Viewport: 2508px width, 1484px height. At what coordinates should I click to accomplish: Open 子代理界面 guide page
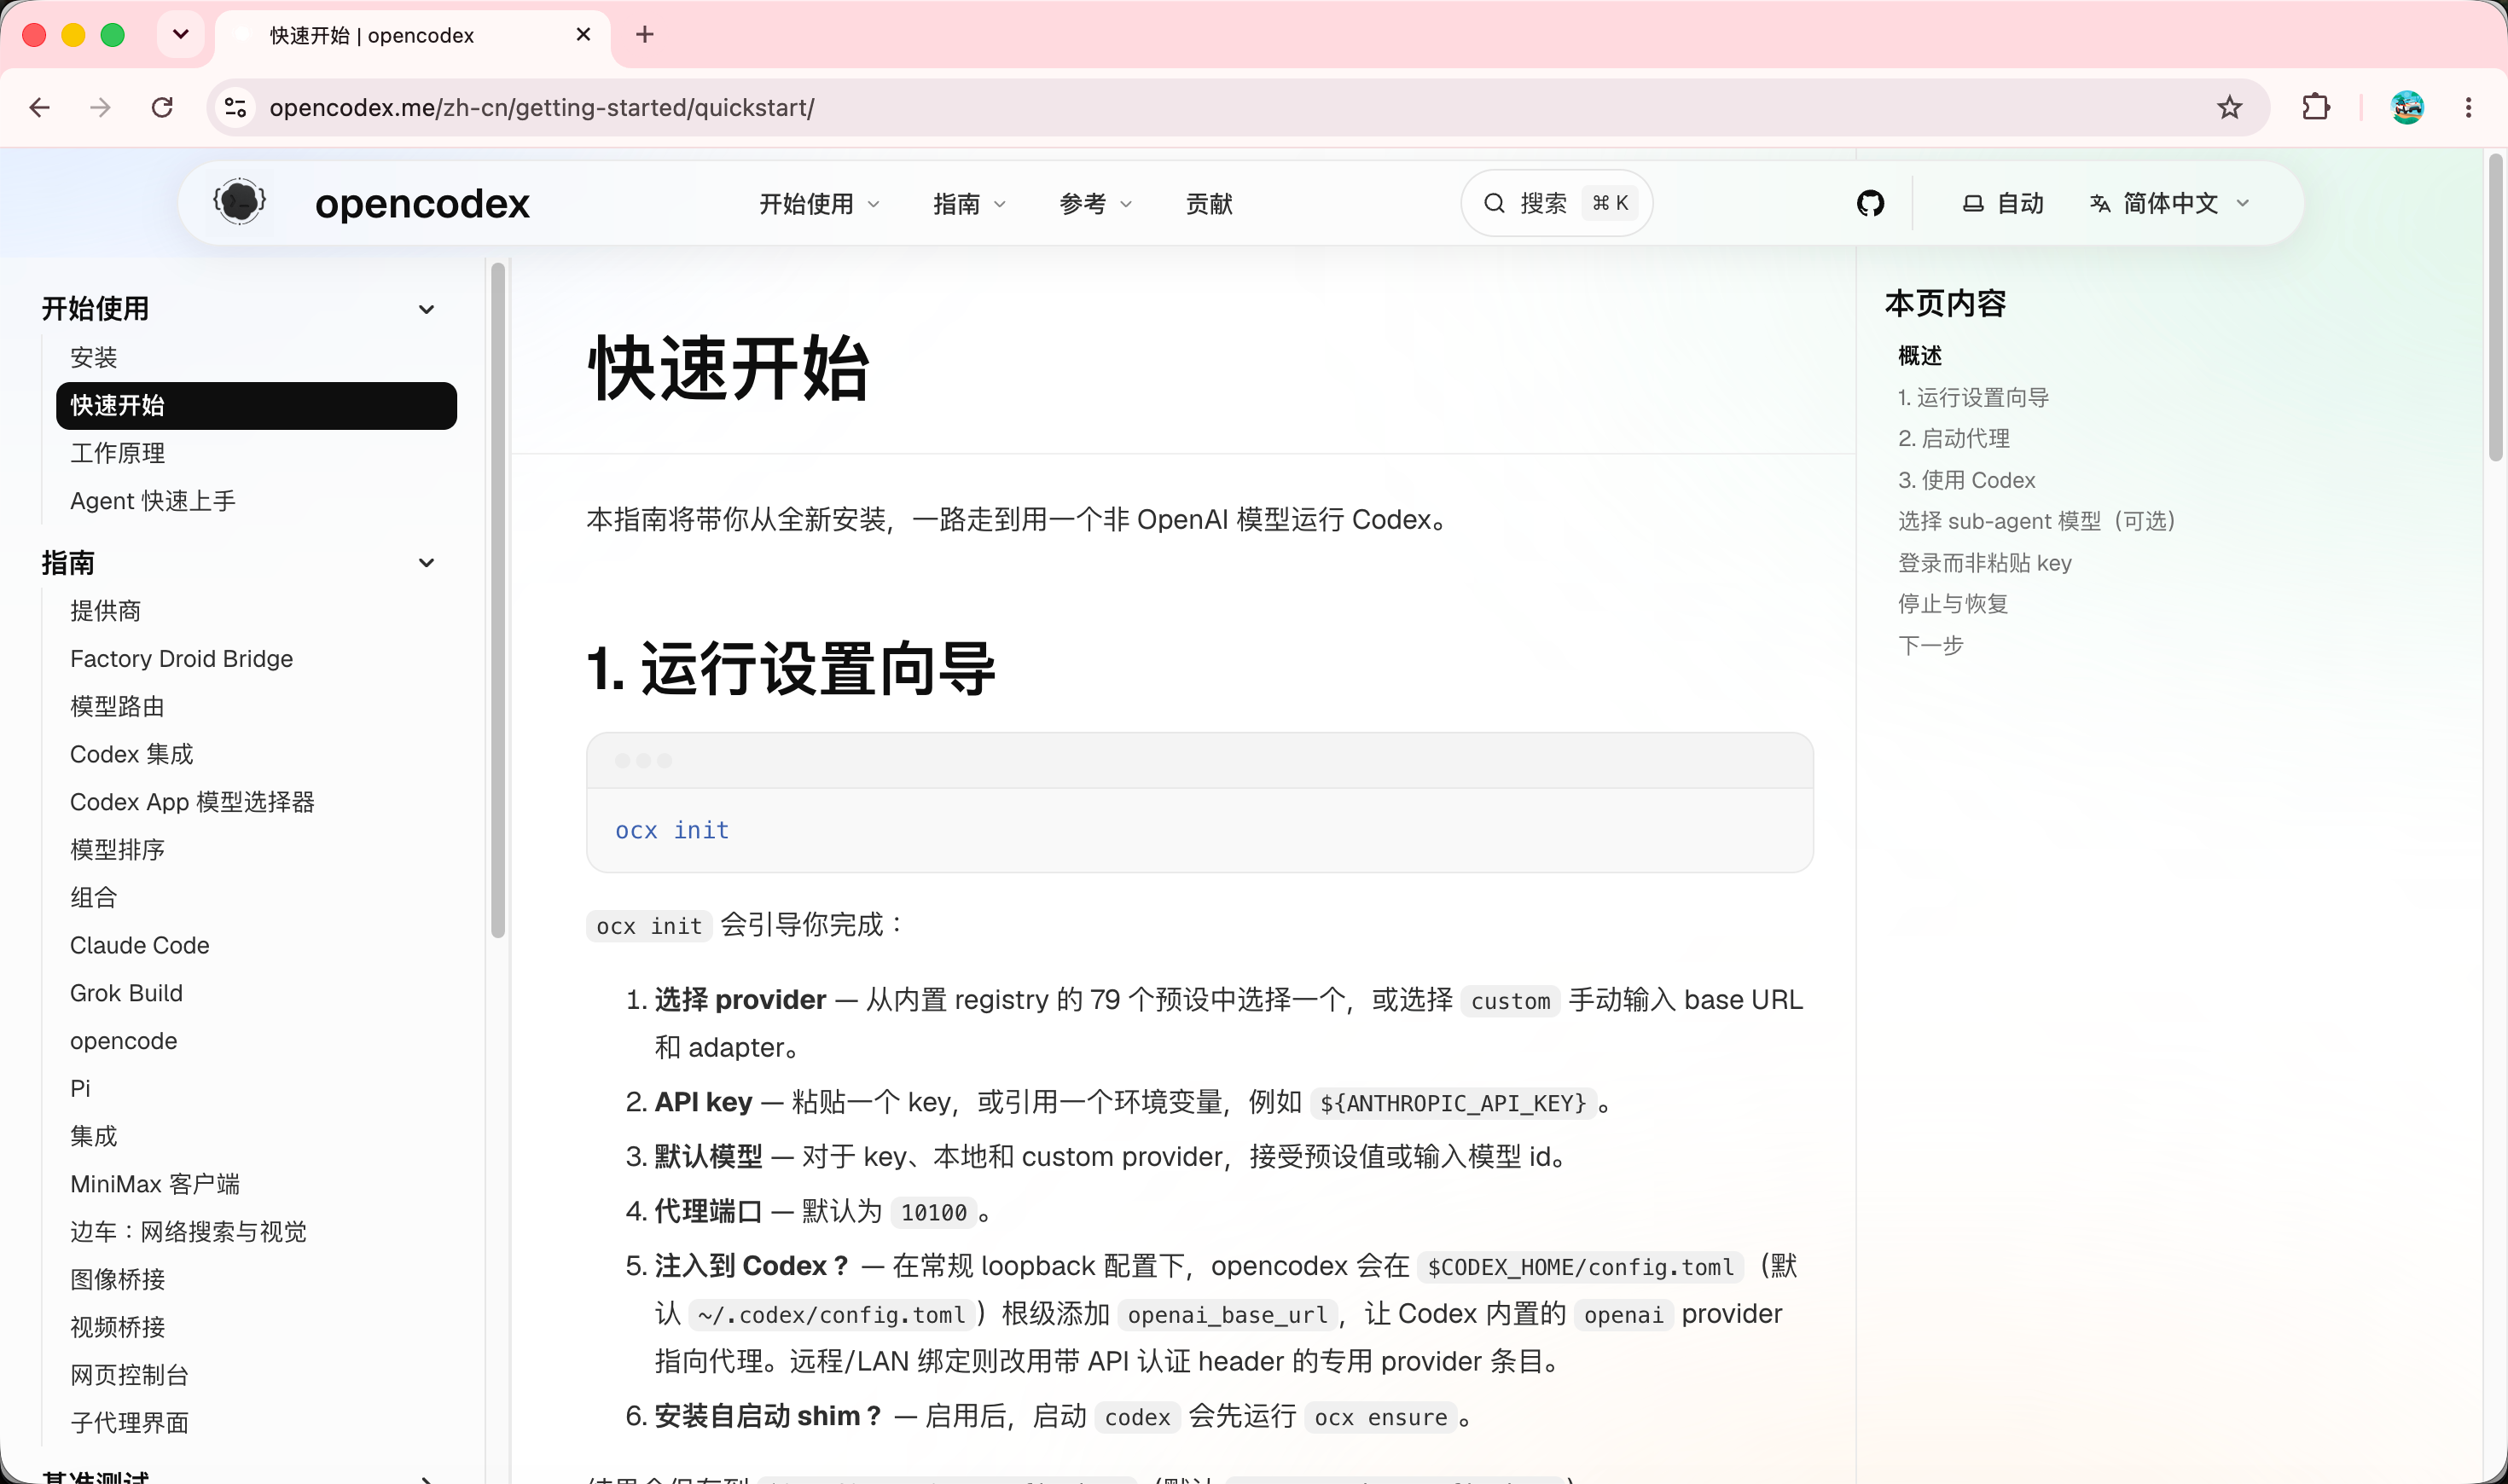click(129, 1423)
